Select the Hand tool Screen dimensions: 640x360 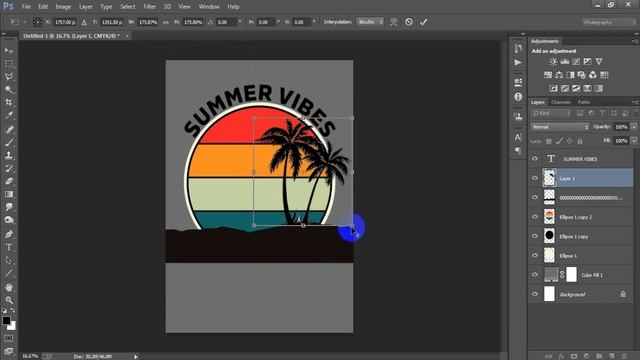click(x=9, y=287)
